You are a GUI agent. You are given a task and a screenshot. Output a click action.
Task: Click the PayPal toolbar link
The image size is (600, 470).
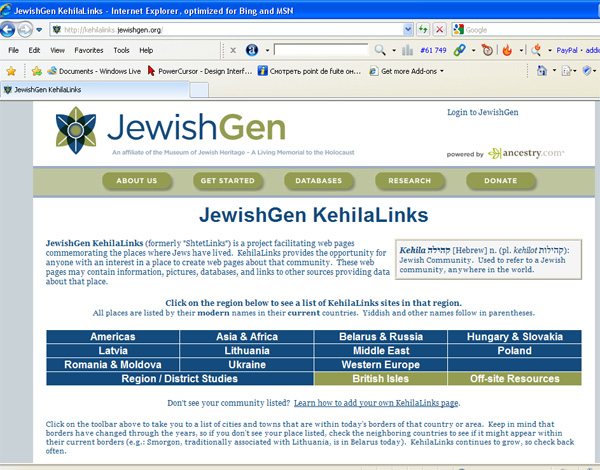click(567, 50)
